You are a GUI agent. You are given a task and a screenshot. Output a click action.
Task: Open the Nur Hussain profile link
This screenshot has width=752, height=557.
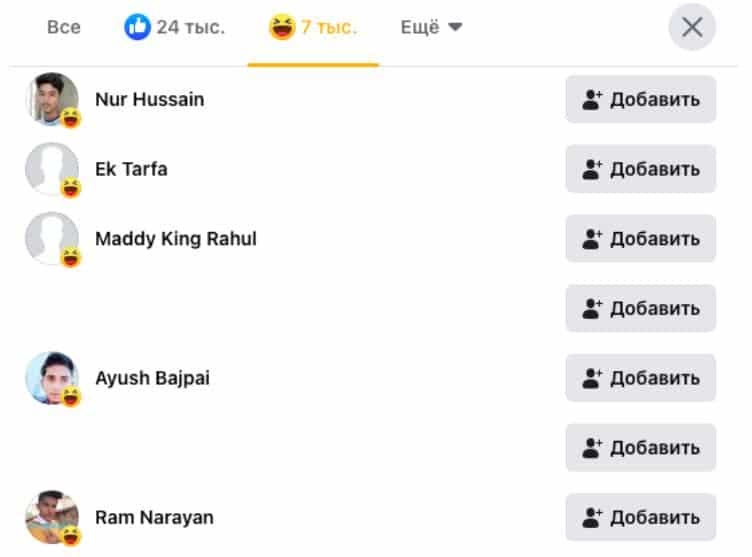pos(149,99)
